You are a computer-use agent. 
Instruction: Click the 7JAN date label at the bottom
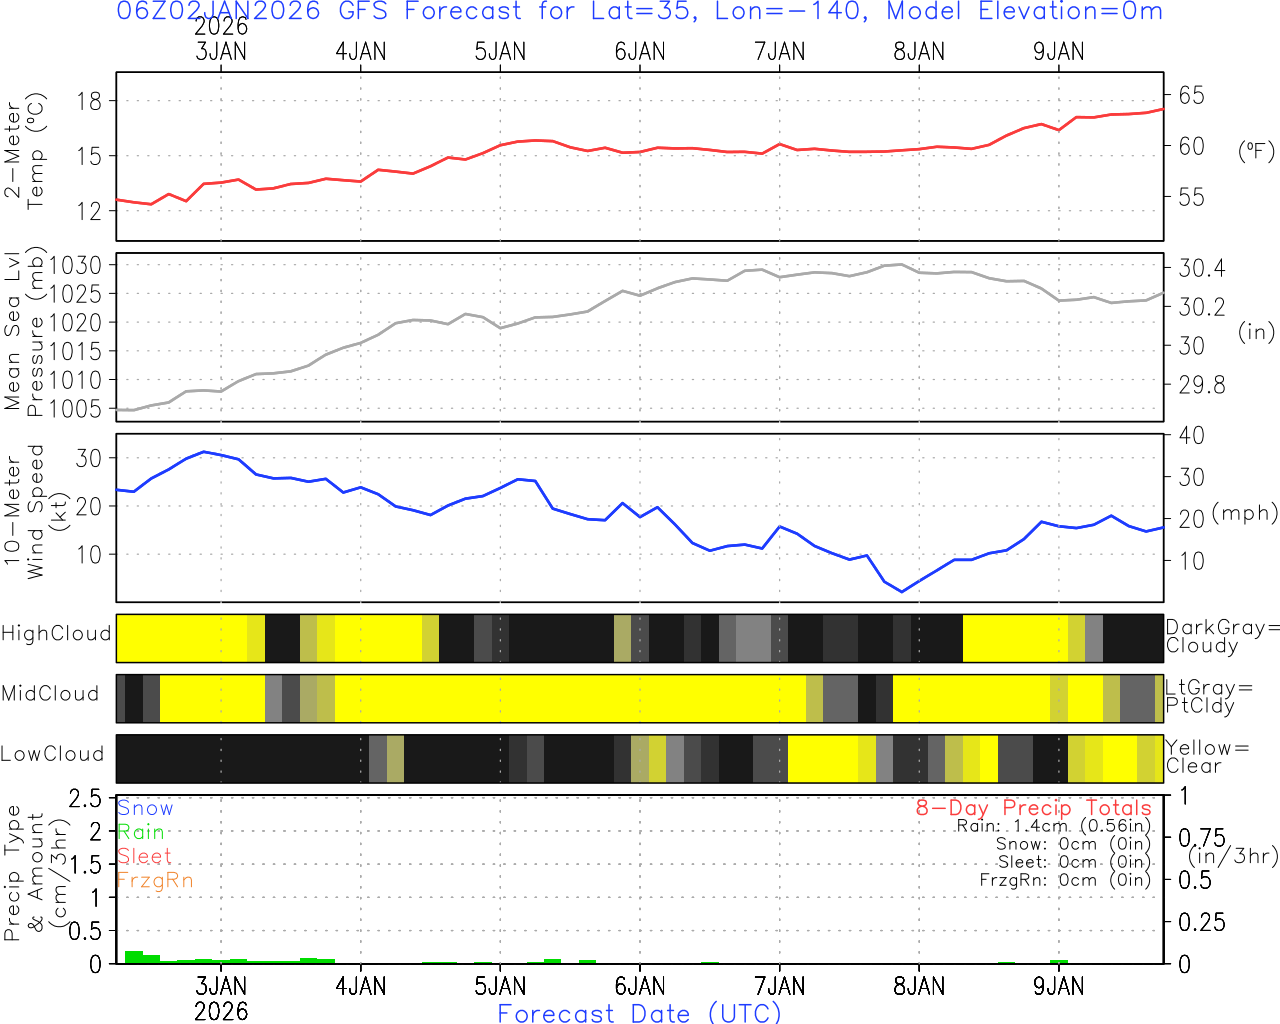pyautogui.click(x=779, y=987)
